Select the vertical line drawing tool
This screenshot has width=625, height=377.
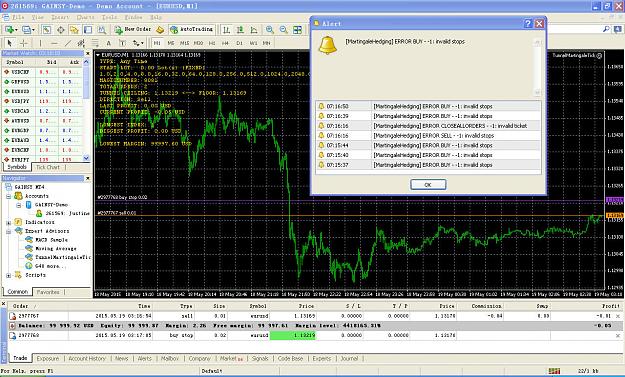point(40,43)
